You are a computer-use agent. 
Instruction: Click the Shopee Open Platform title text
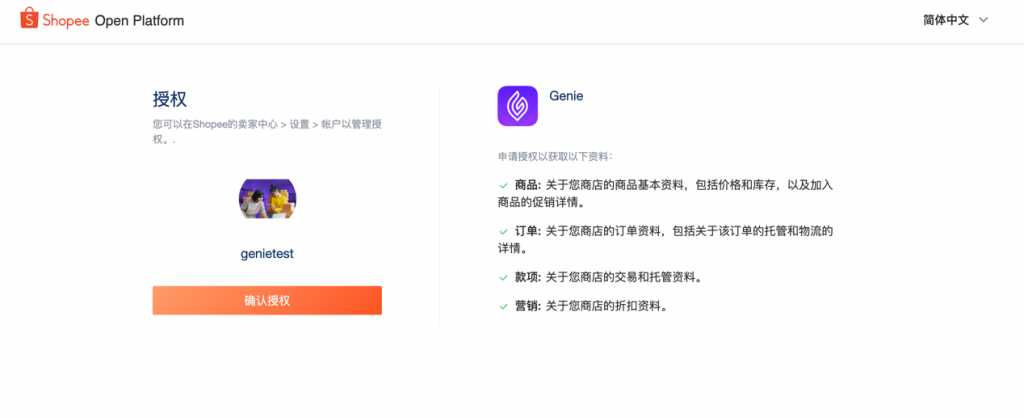113,20
